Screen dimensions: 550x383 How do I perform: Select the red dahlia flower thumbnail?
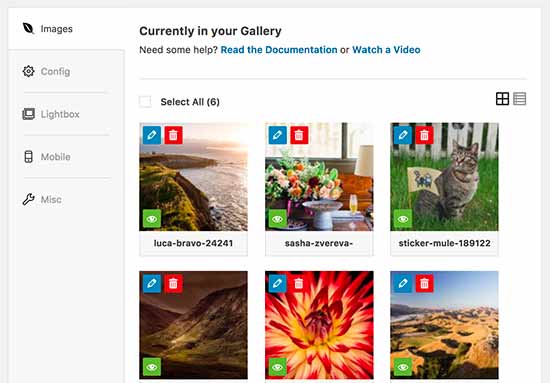(319, 325)
